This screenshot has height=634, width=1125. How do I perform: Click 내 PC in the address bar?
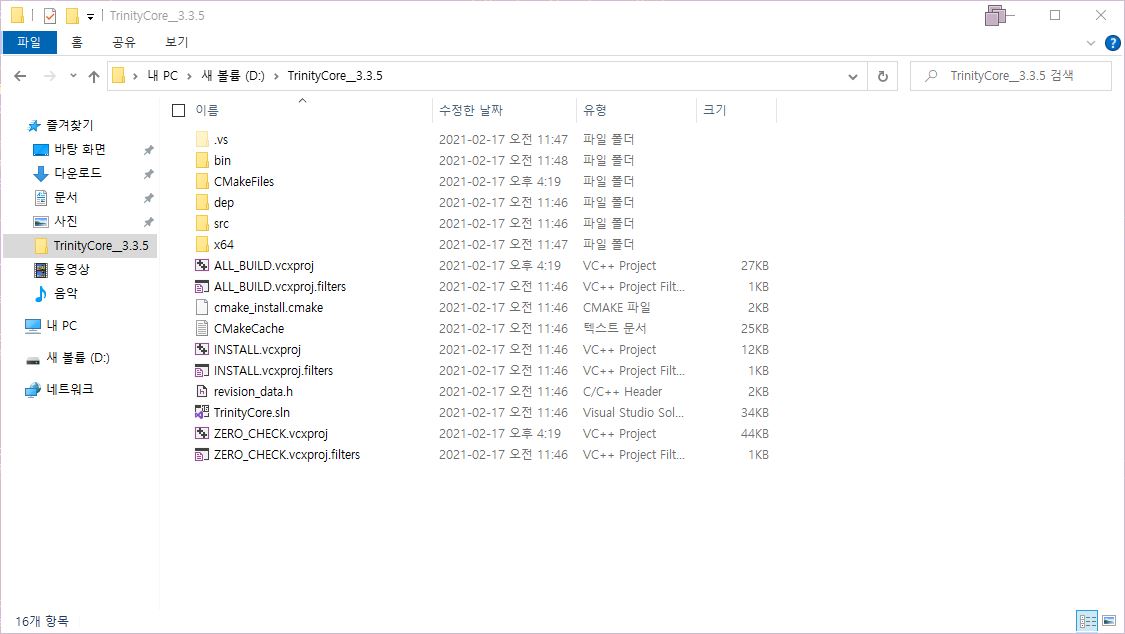tap(163, 76)
